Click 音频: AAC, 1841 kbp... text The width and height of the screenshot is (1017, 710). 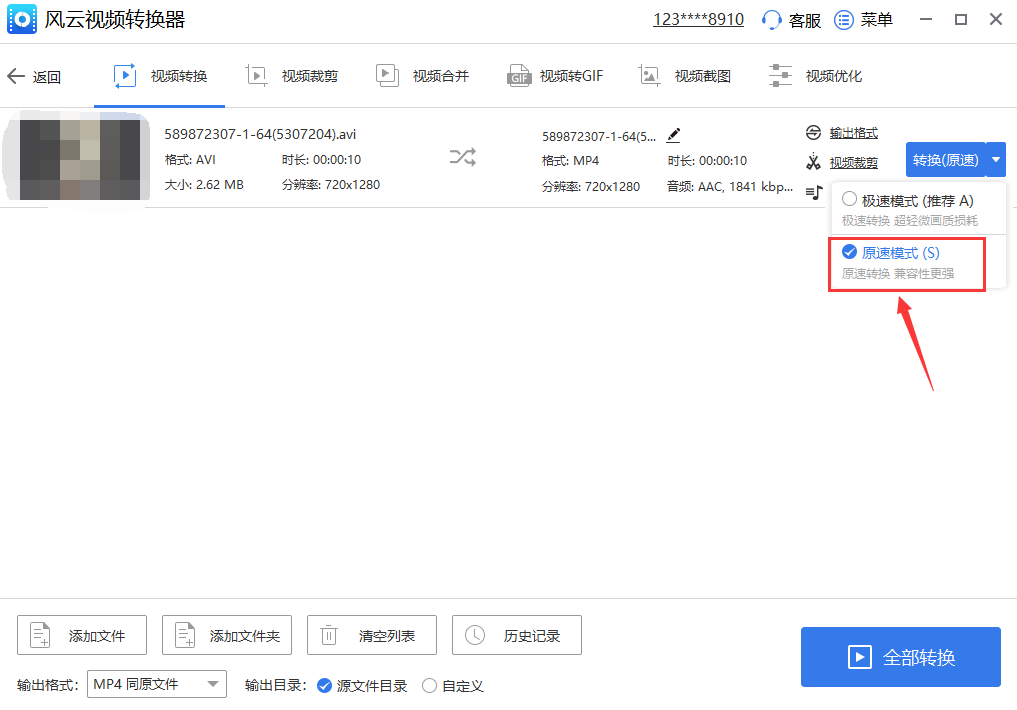[730, 187]
